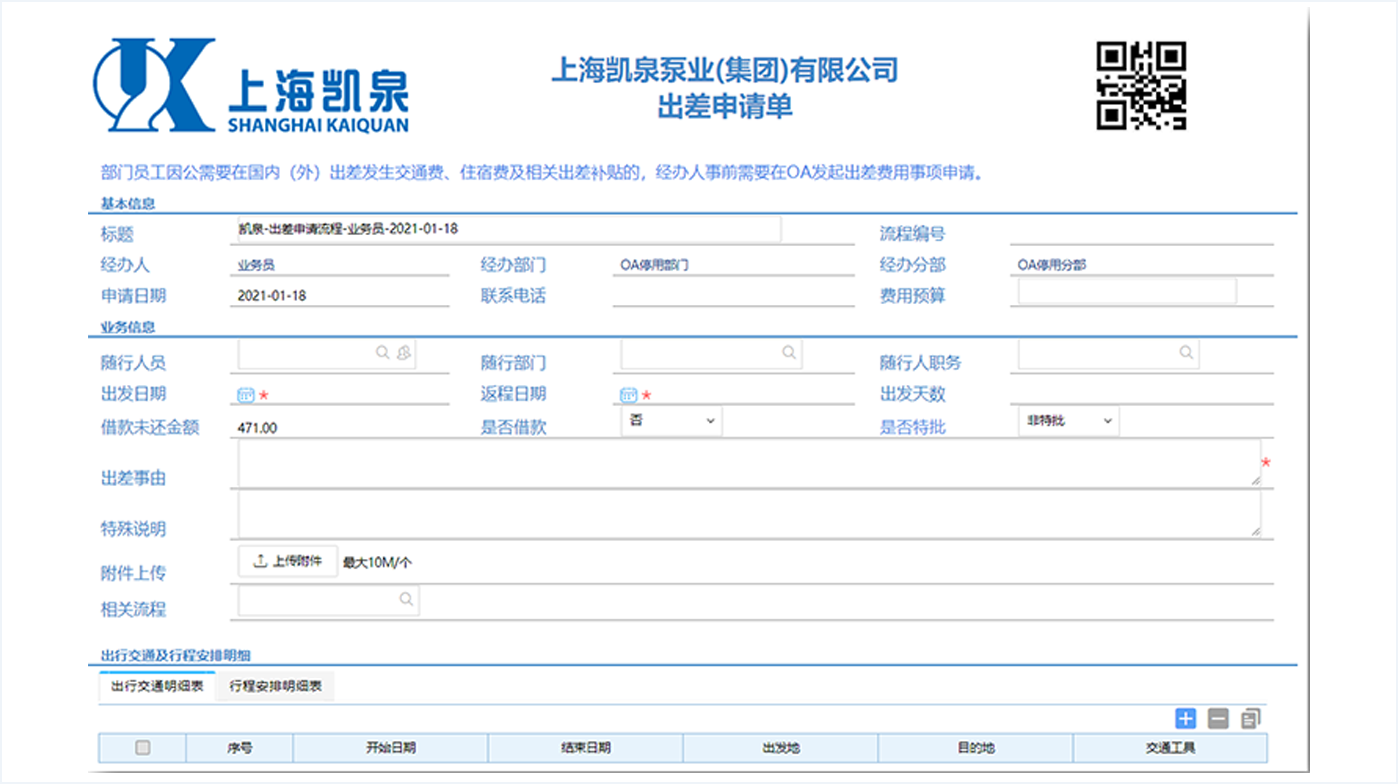Image resolution: width=1398 pixels, height=784 pixels.
Task: Click the 出差申请单 heading
Action: click(725, 106)
